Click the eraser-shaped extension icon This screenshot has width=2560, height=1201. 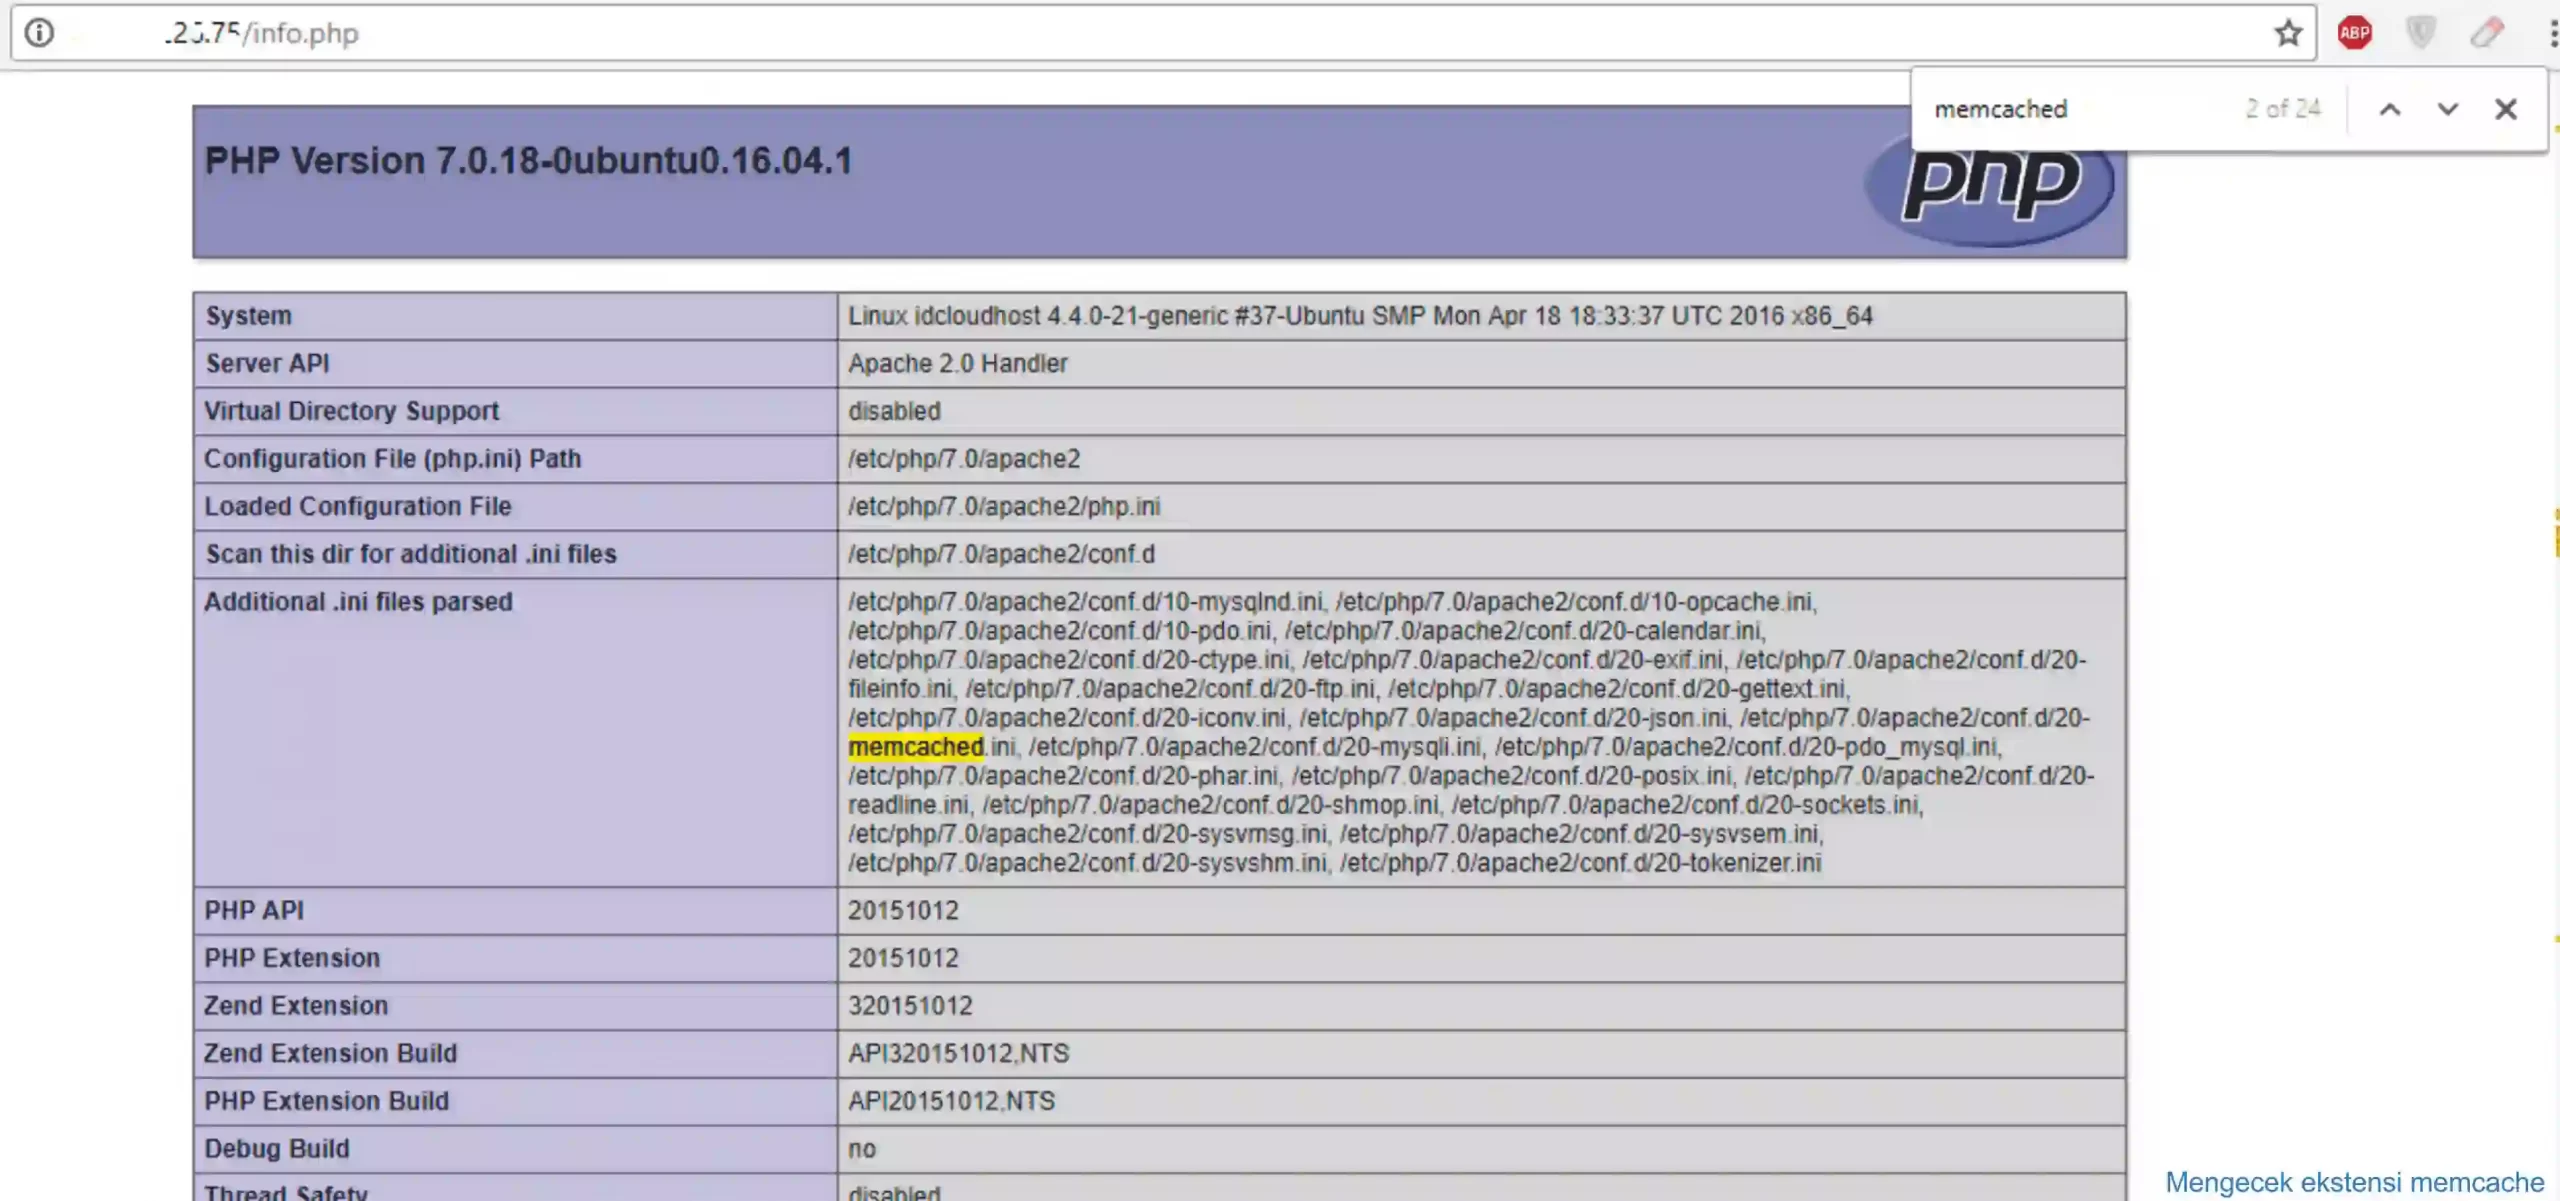point(2487,33)
